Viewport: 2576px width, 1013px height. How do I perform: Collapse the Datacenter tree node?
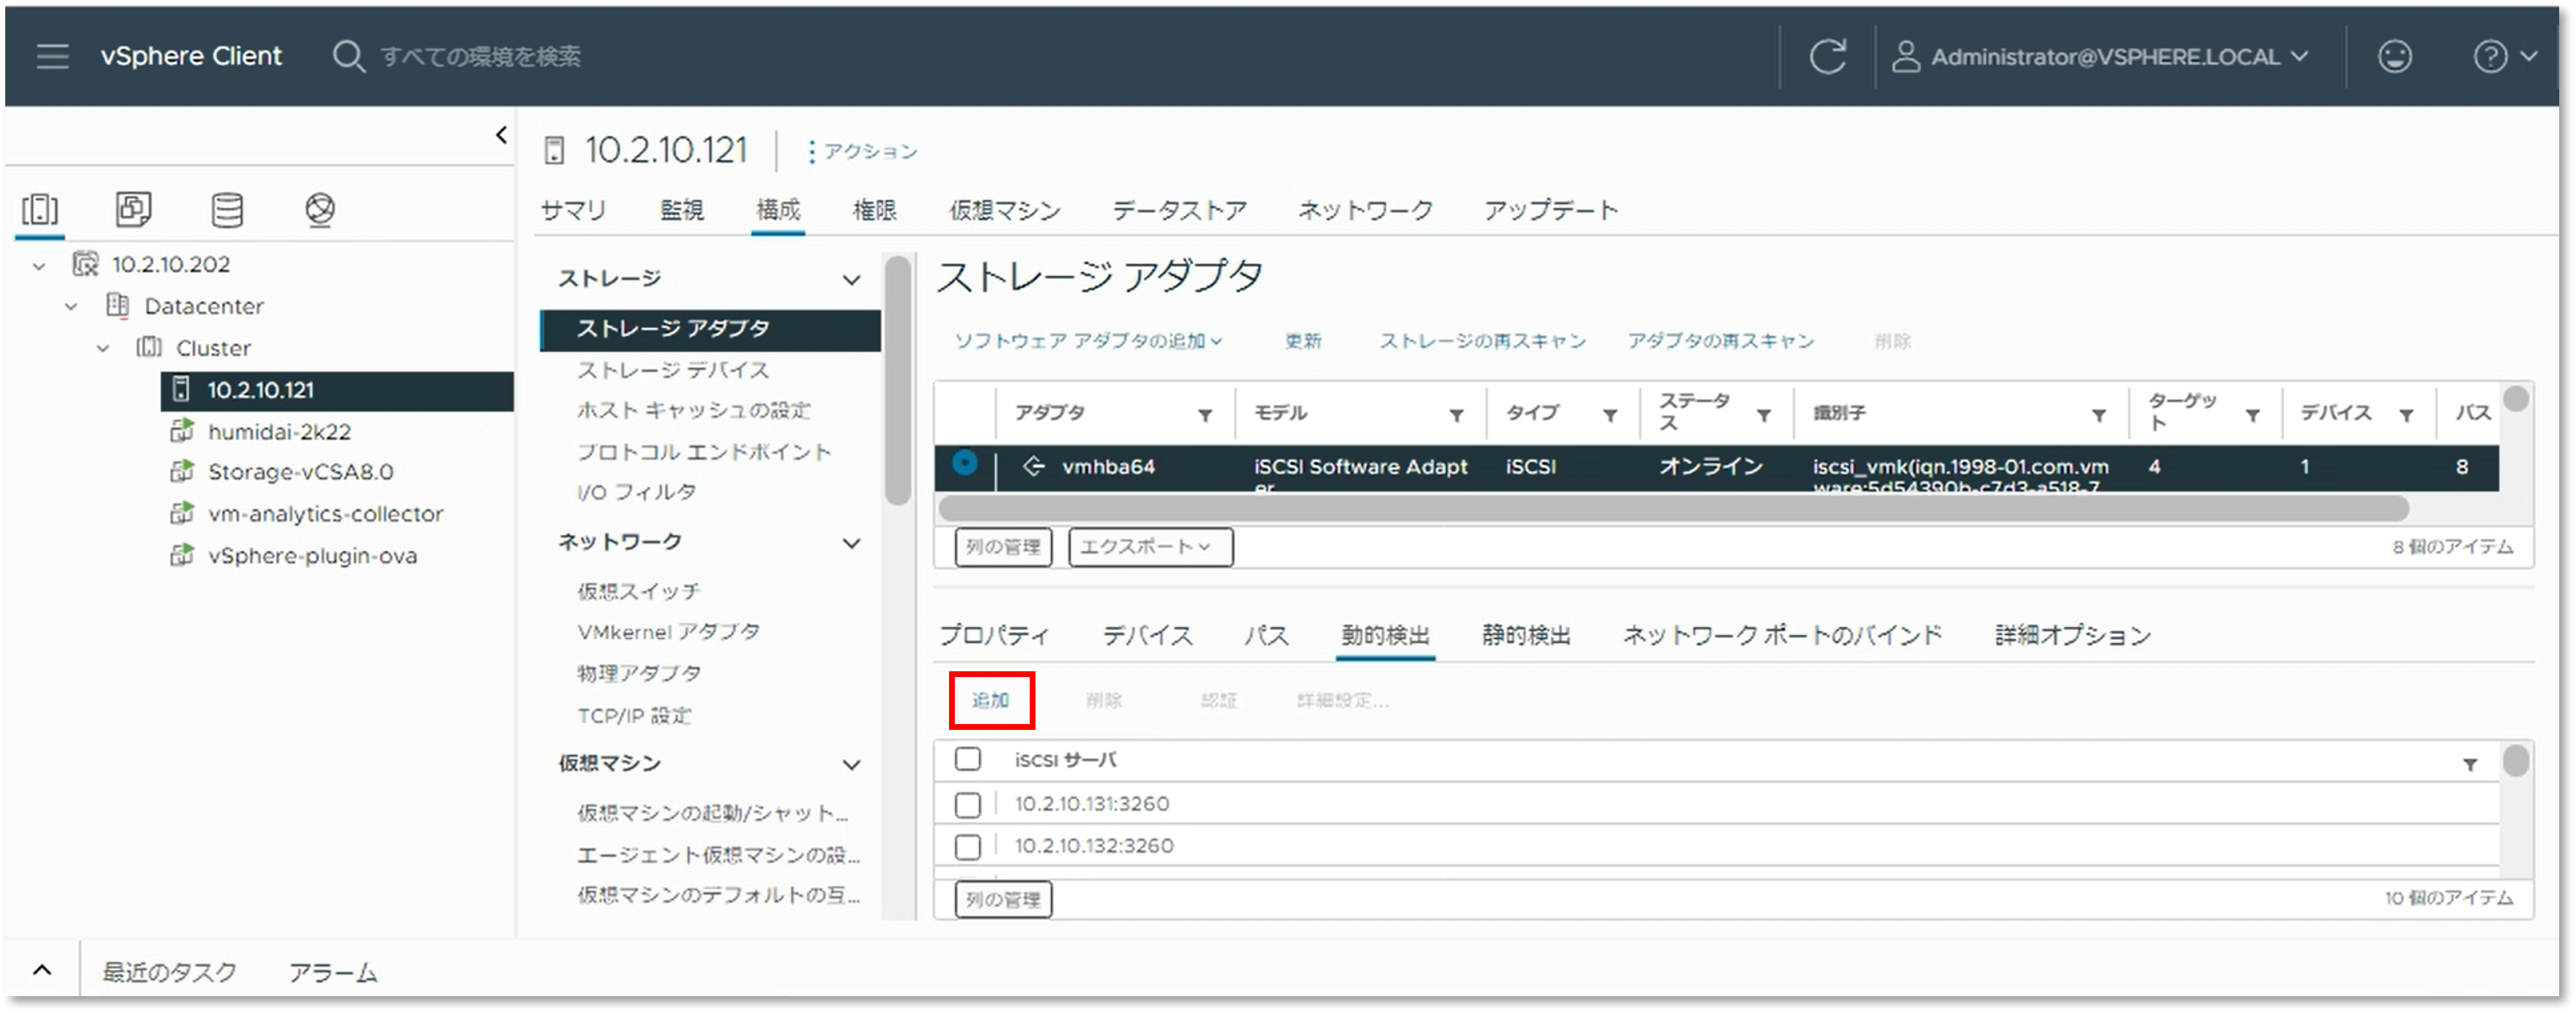coord(71,307)
